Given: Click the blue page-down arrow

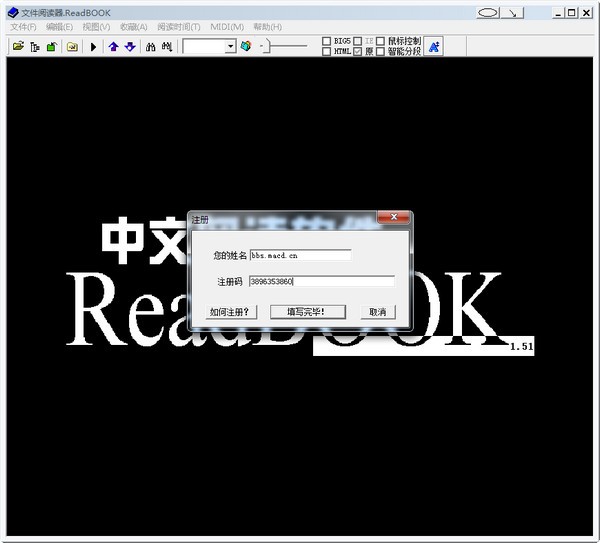Looking at the screenshot, I should 130,47.
